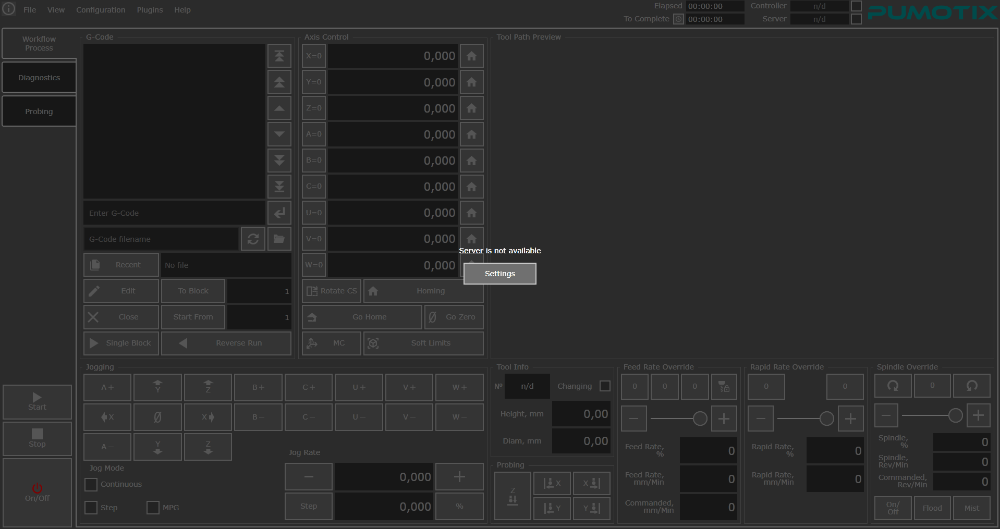This screenshot has width=1000, height=529.
Task: Click the To Complete estimate icon
Action: coord(679,19)
